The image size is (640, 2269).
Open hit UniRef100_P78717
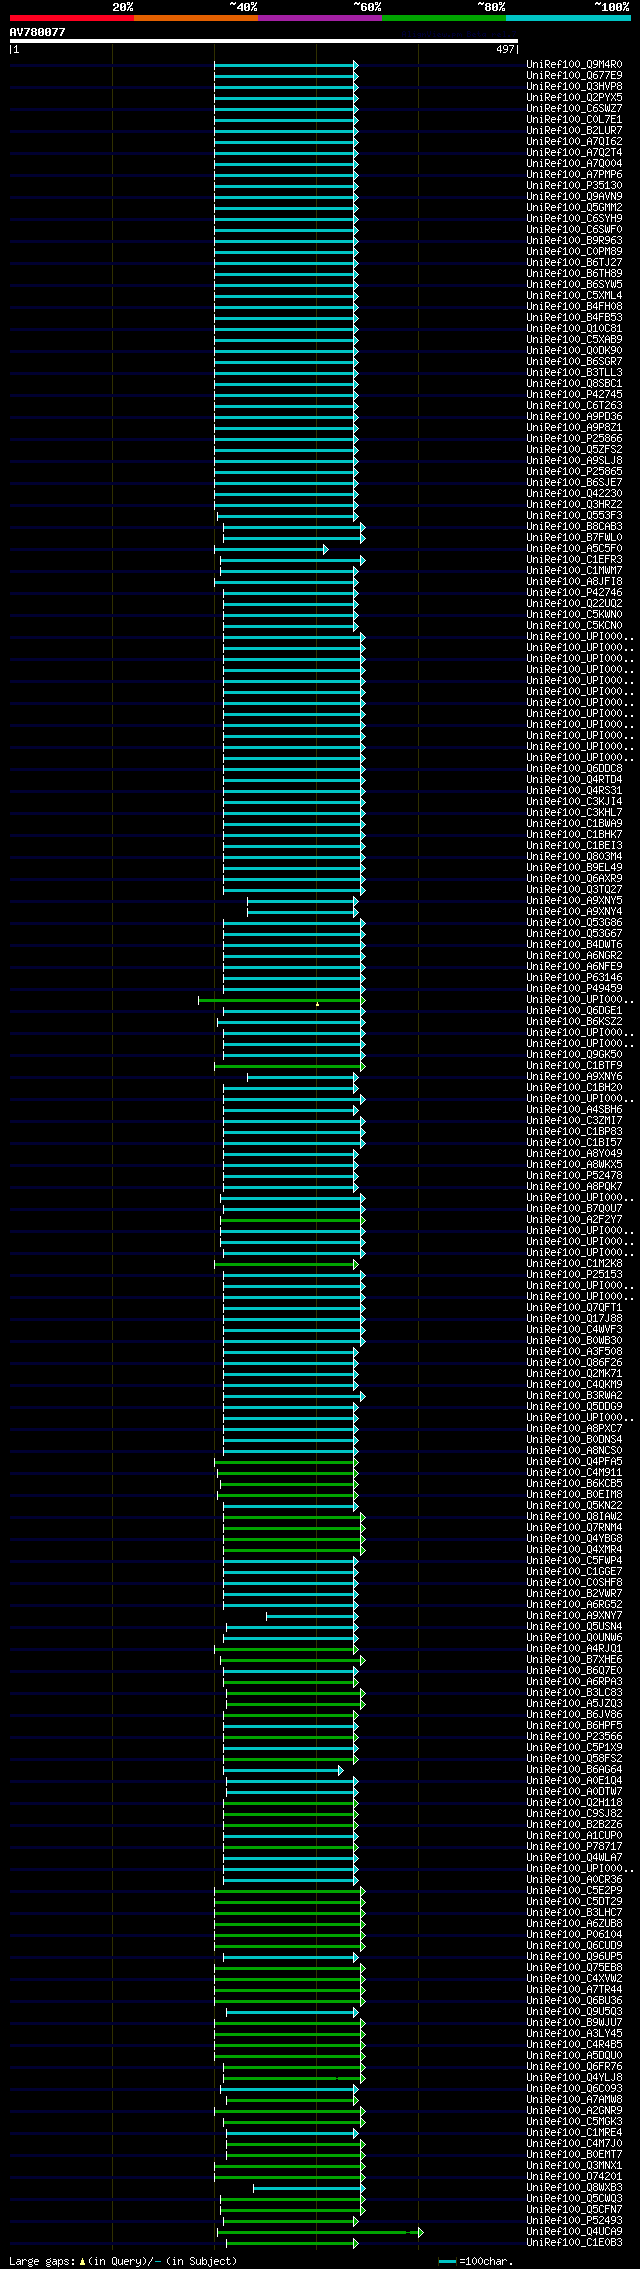(x=574, y=1847)
